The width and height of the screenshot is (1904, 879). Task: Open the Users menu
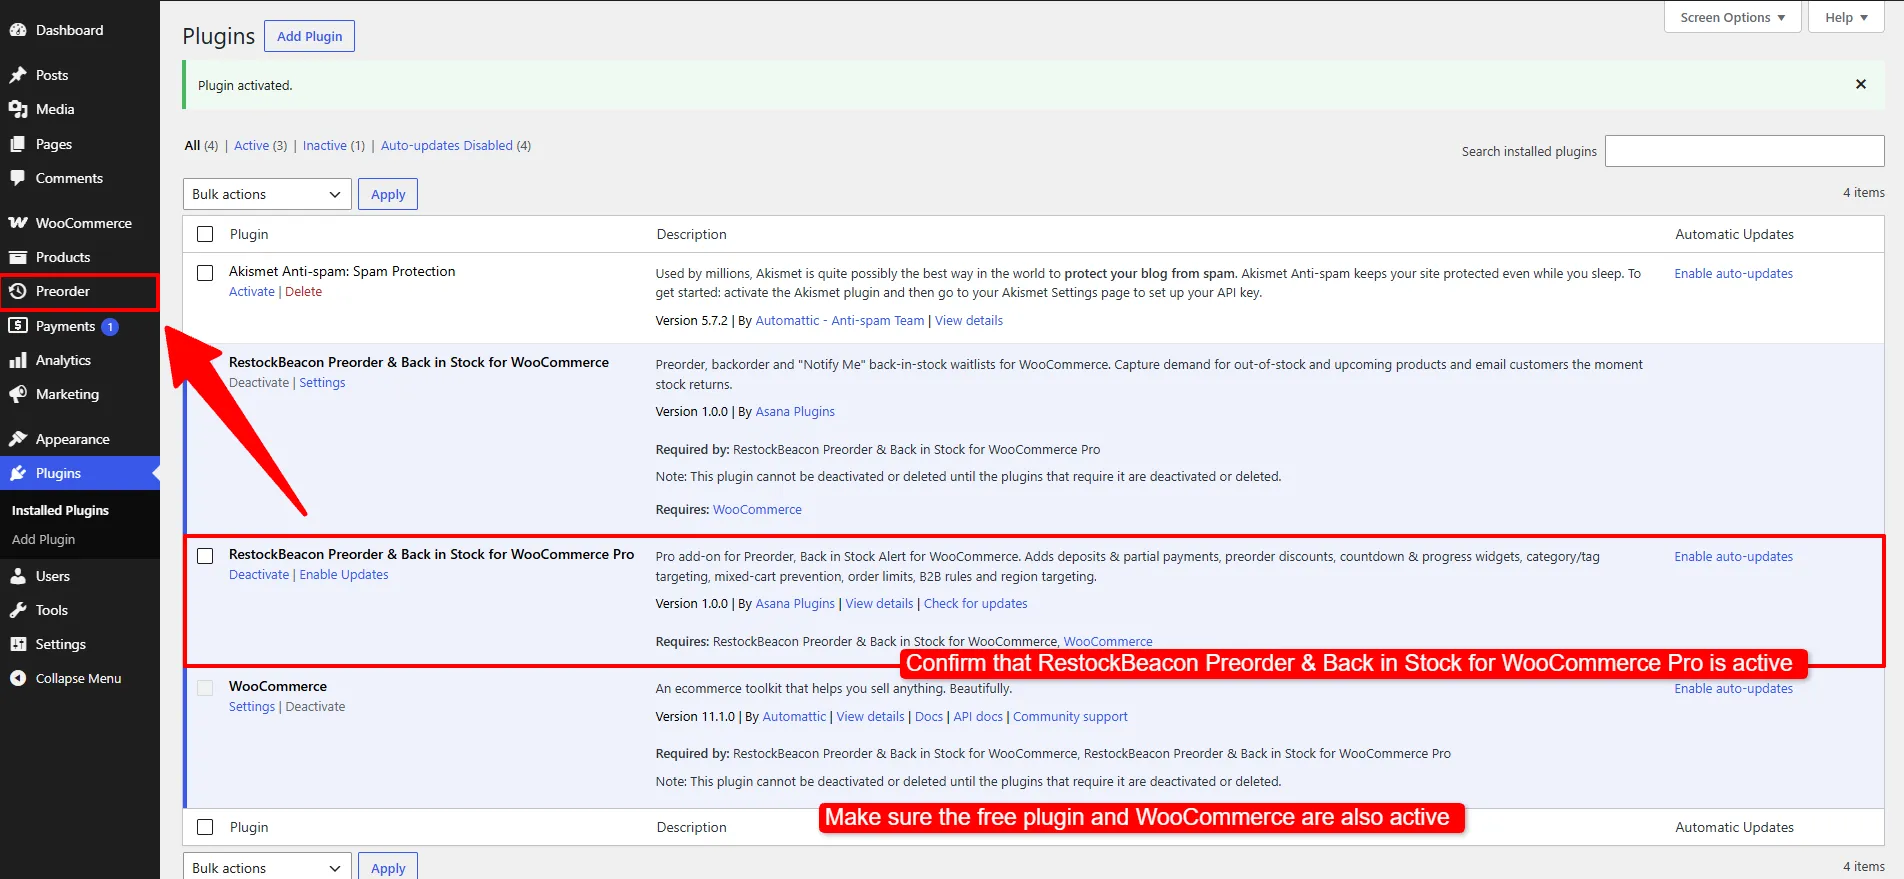80,576
